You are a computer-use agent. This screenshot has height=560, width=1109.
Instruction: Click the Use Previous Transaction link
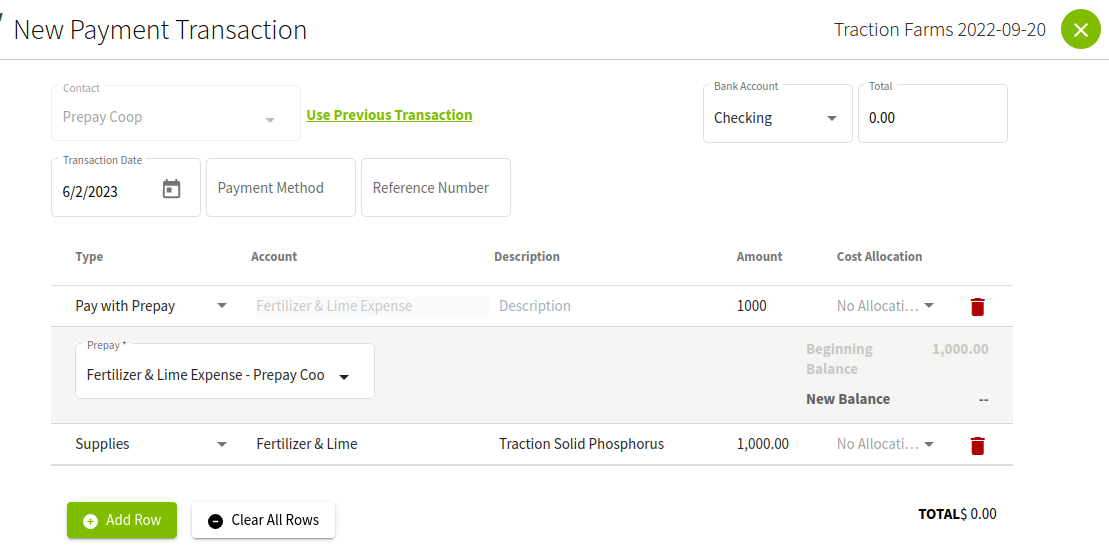tap(389, 115)
